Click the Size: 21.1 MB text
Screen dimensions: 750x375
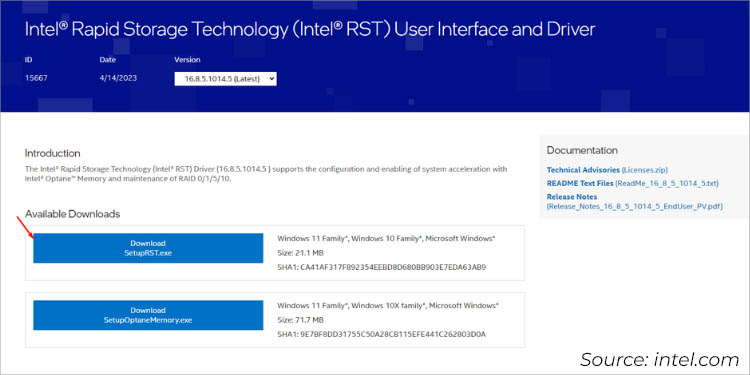(300, 253)
